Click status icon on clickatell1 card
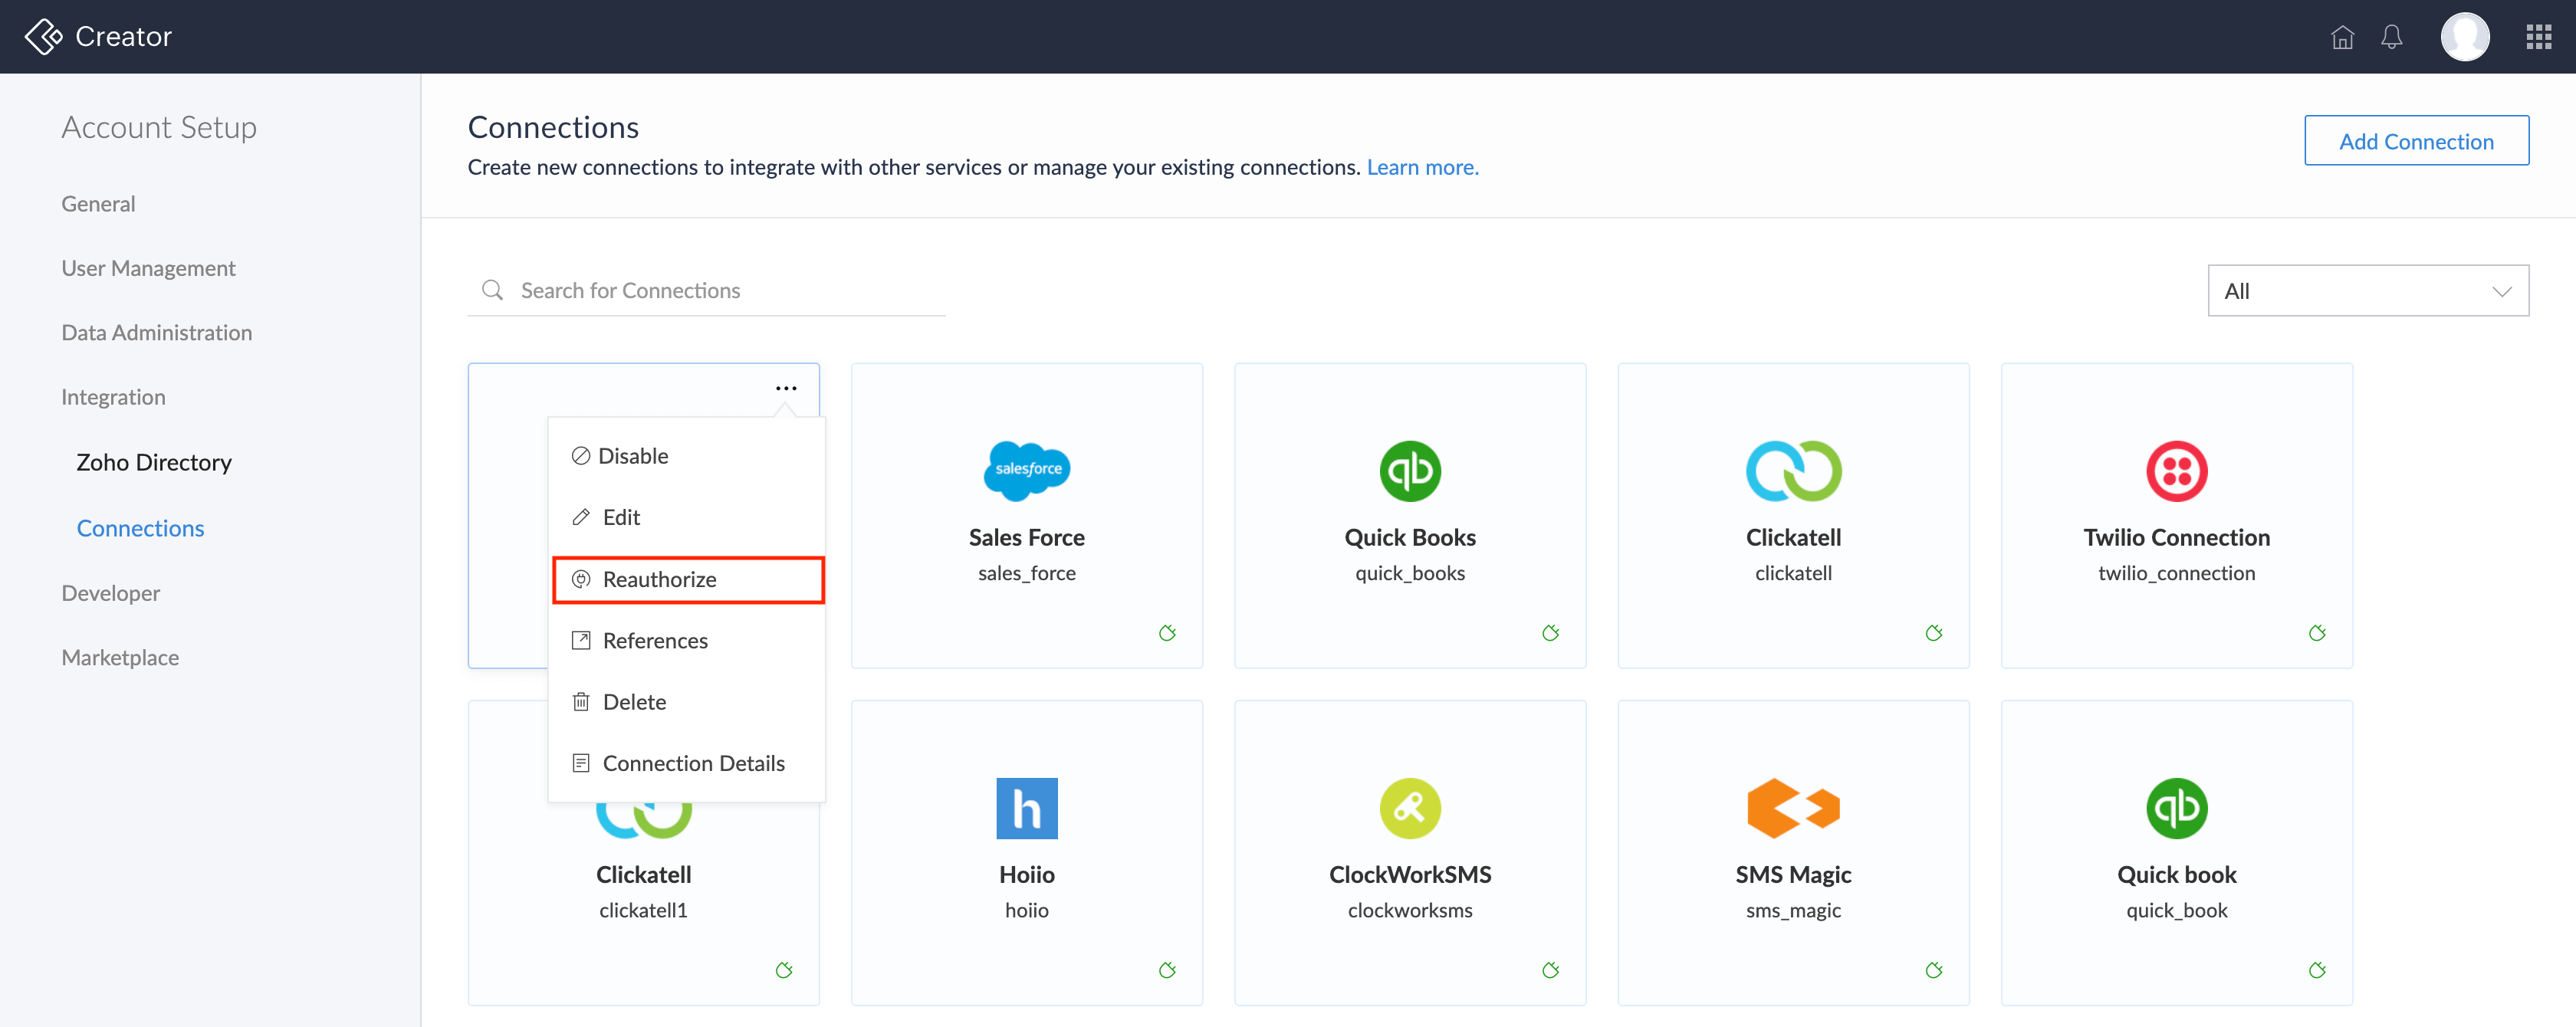The width and height of the screenshot is (2576, 1027). (x=784, y=970)
